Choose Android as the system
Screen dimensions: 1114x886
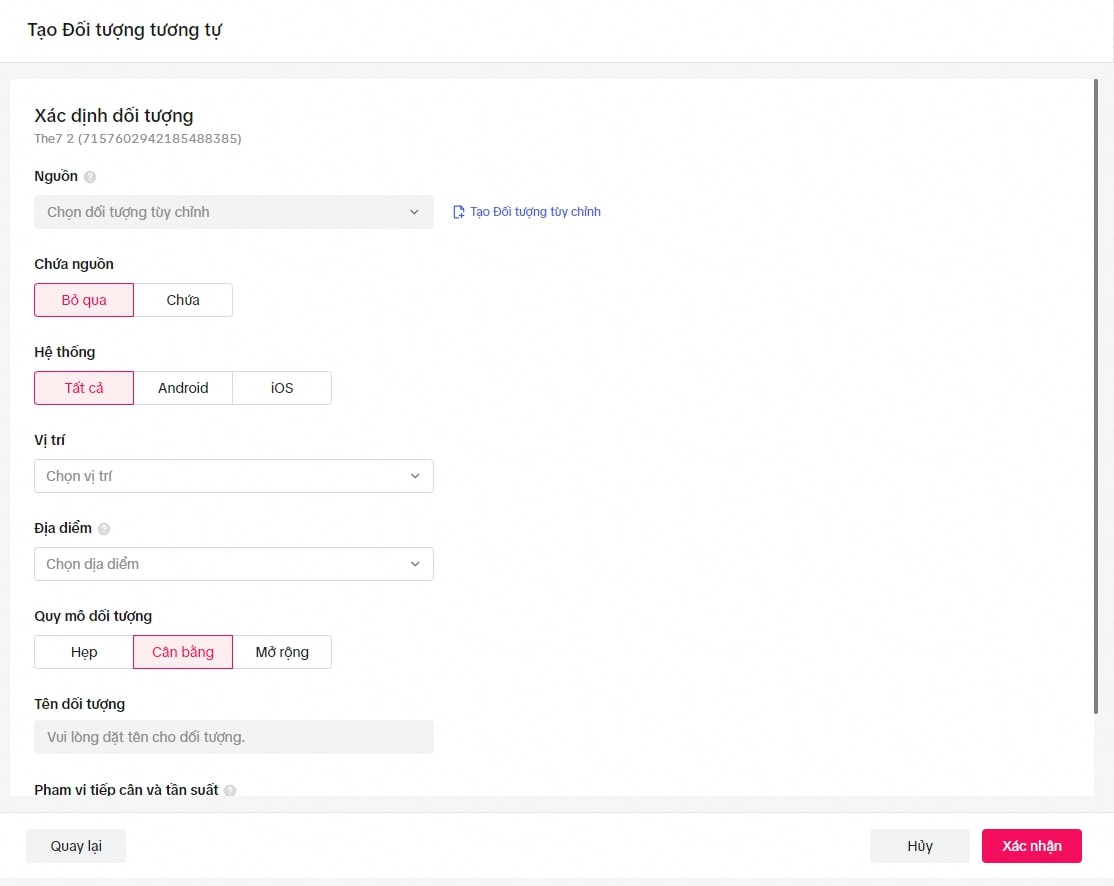coord(183,388)
